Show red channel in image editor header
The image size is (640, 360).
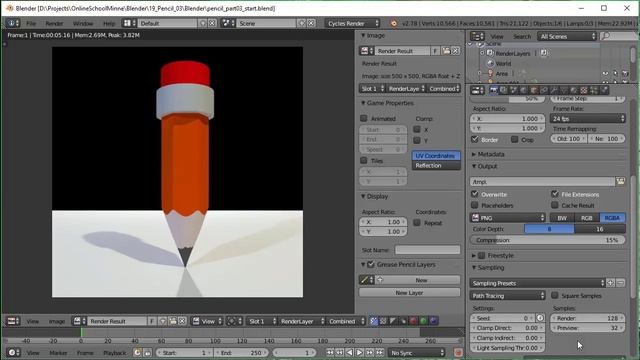[413, 321]
